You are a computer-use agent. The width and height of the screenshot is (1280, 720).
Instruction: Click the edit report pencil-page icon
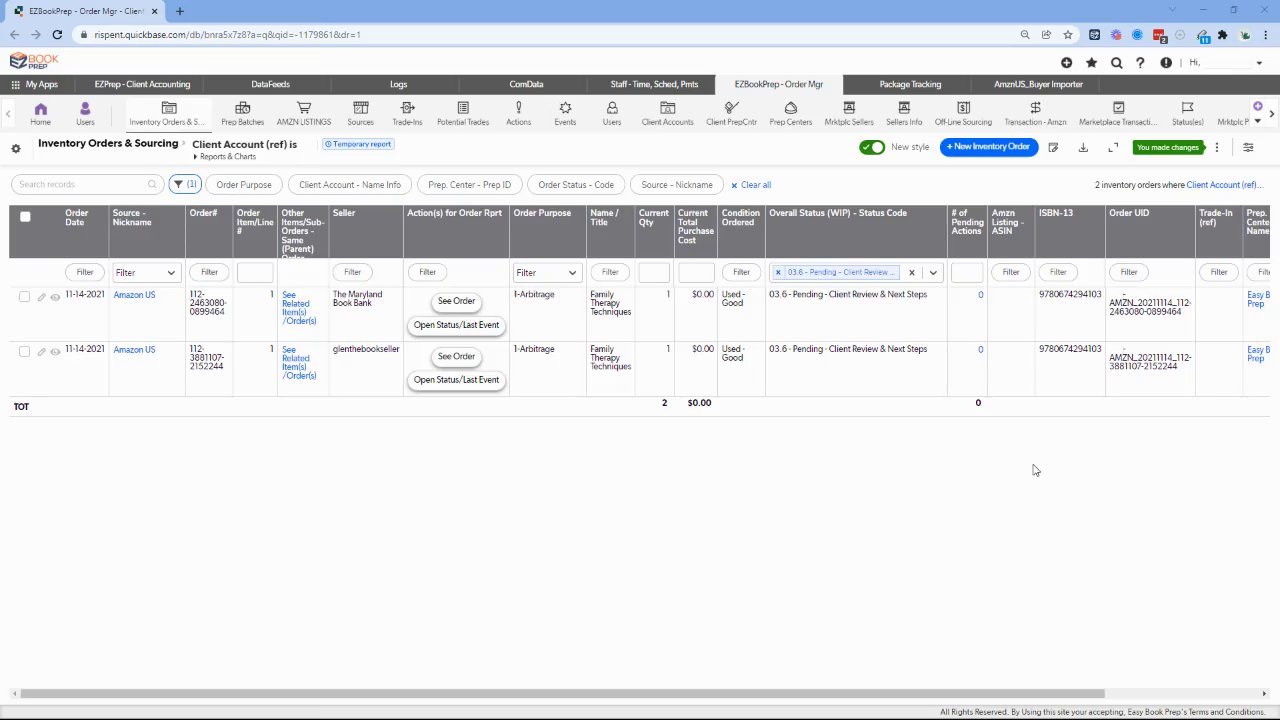click(x=1053, y=148)
